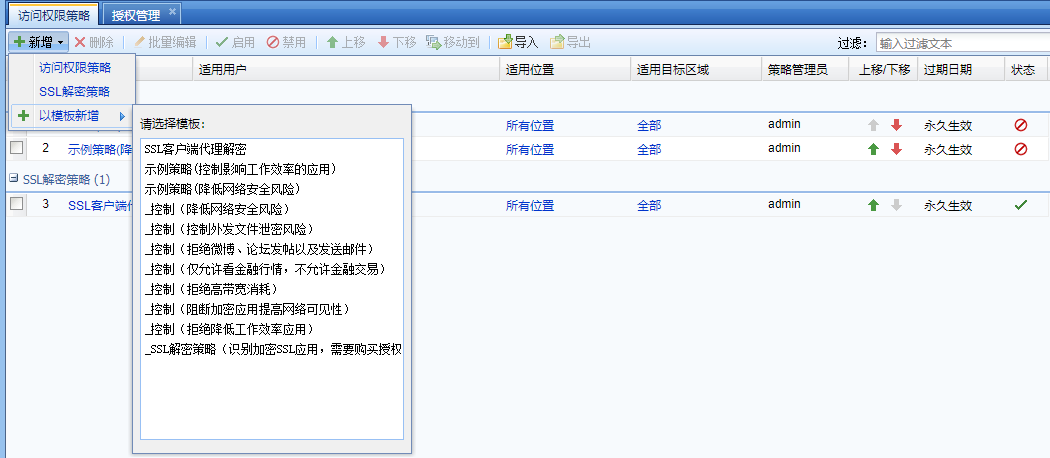Click the enable (启用) checkmark toolbar button

[x=222, y=42]
